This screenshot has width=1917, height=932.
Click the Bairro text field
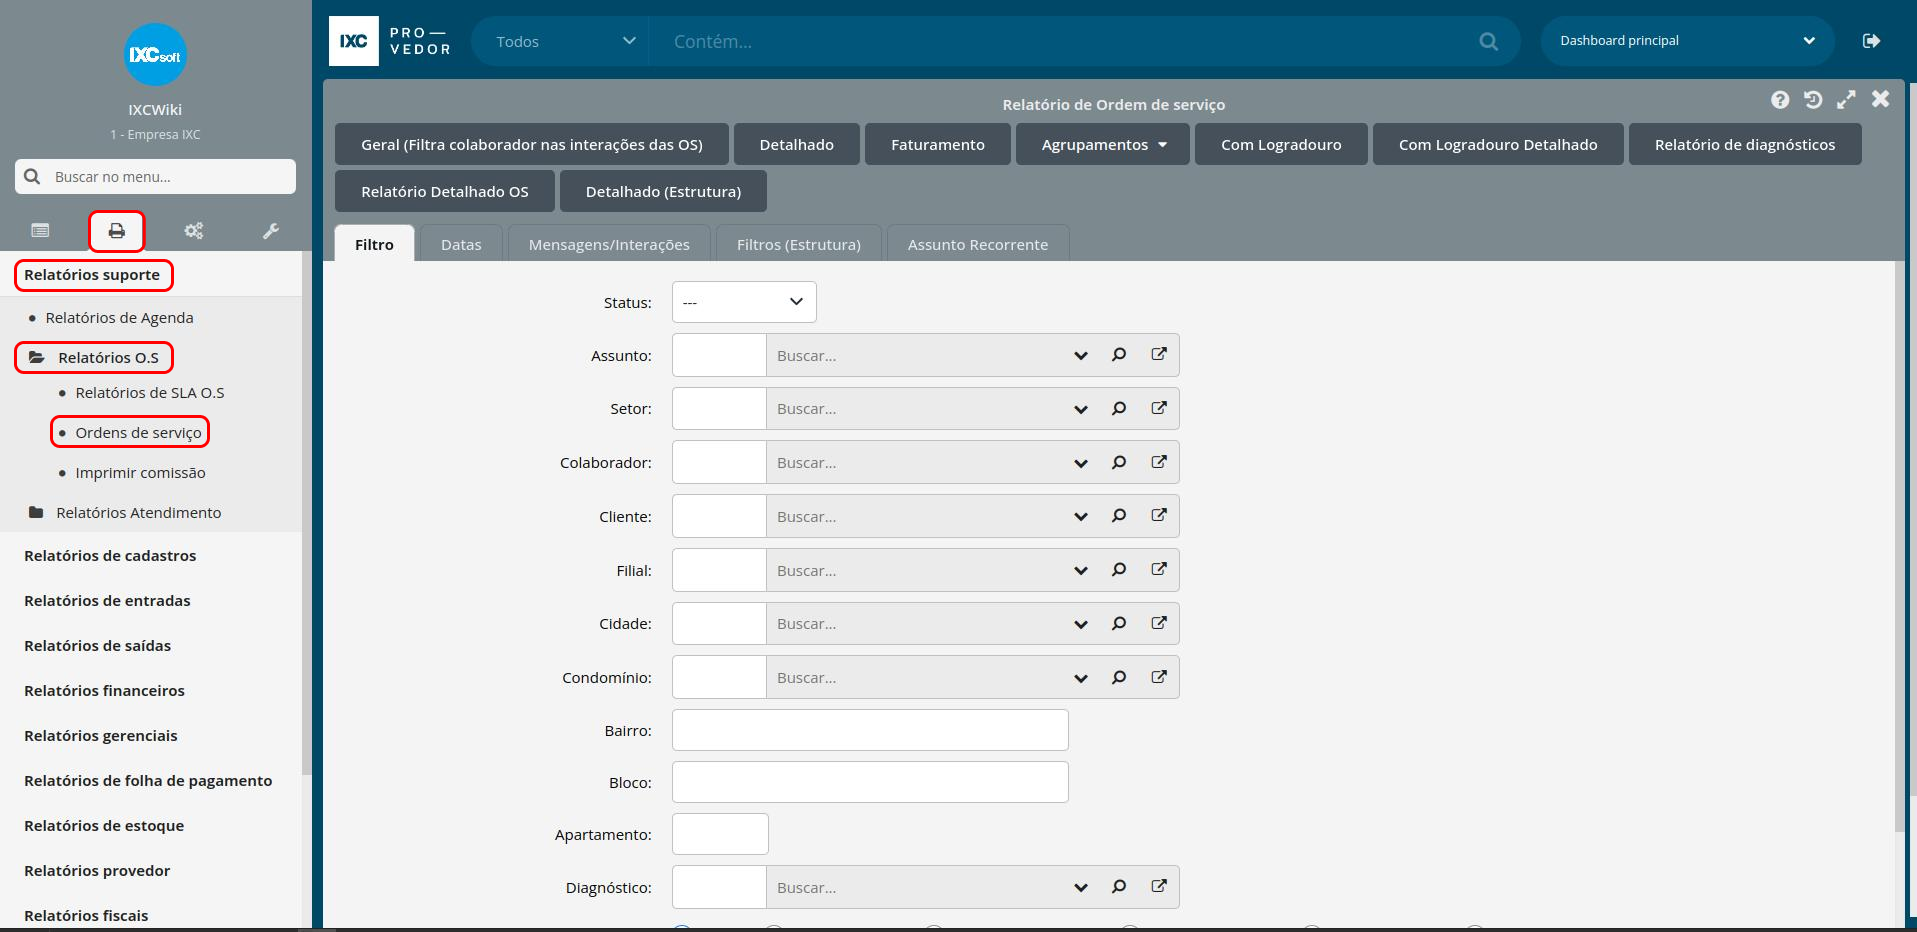click(x=870, y=730)
